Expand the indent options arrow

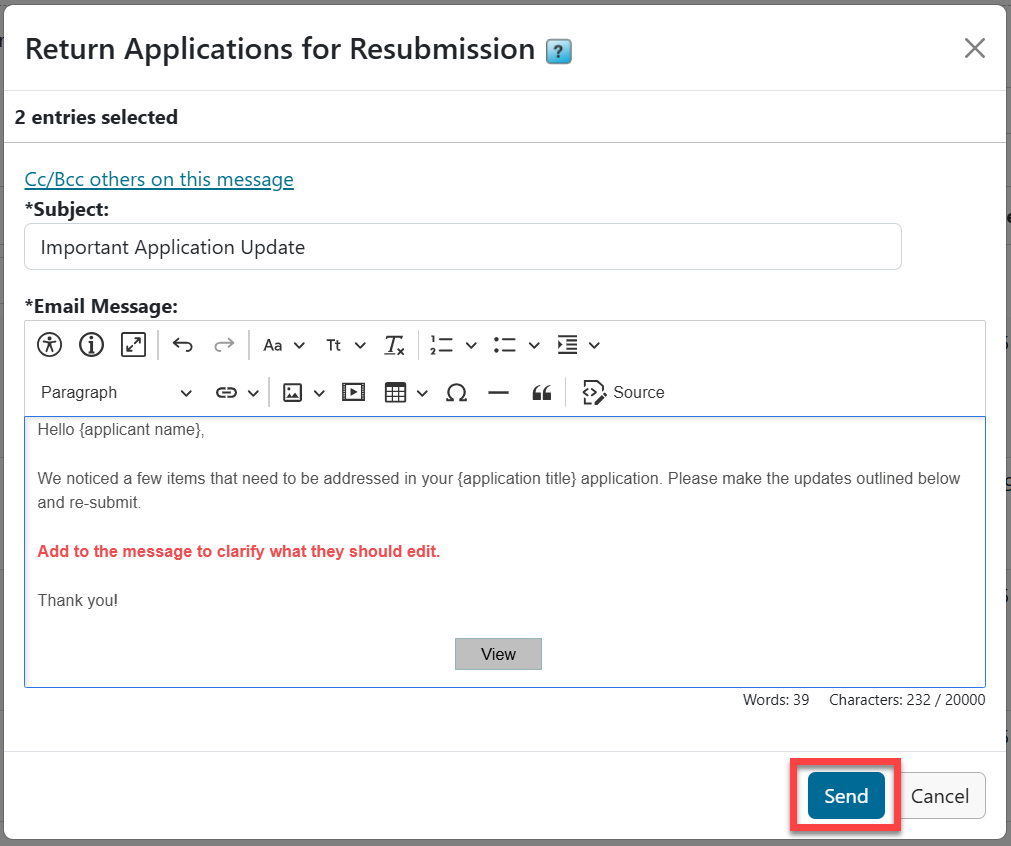594,345
